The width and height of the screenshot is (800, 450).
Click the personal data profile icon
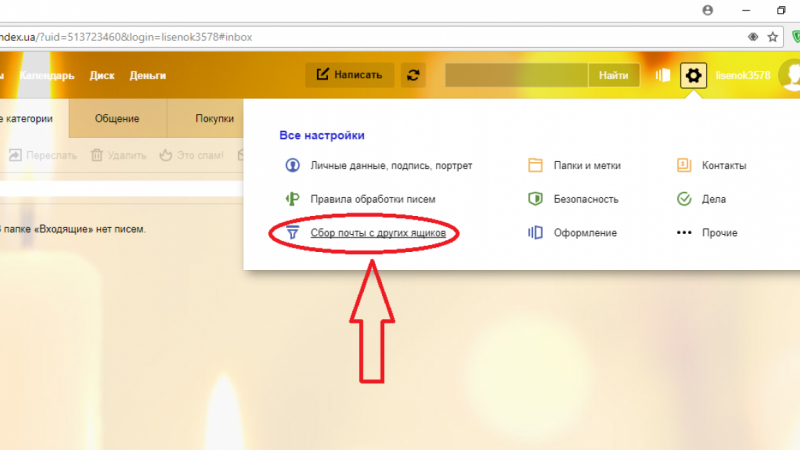292,165
